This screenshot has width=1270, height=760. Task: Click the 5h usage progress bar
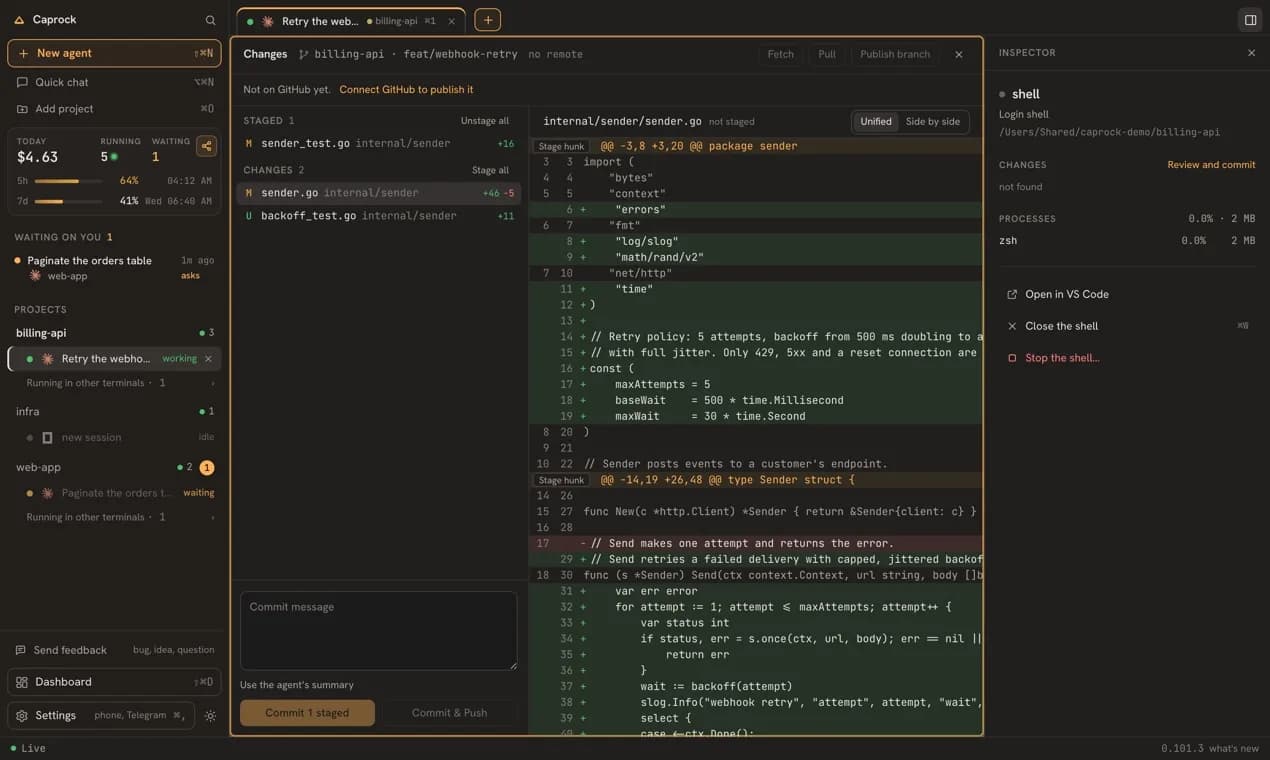point(70,181)
